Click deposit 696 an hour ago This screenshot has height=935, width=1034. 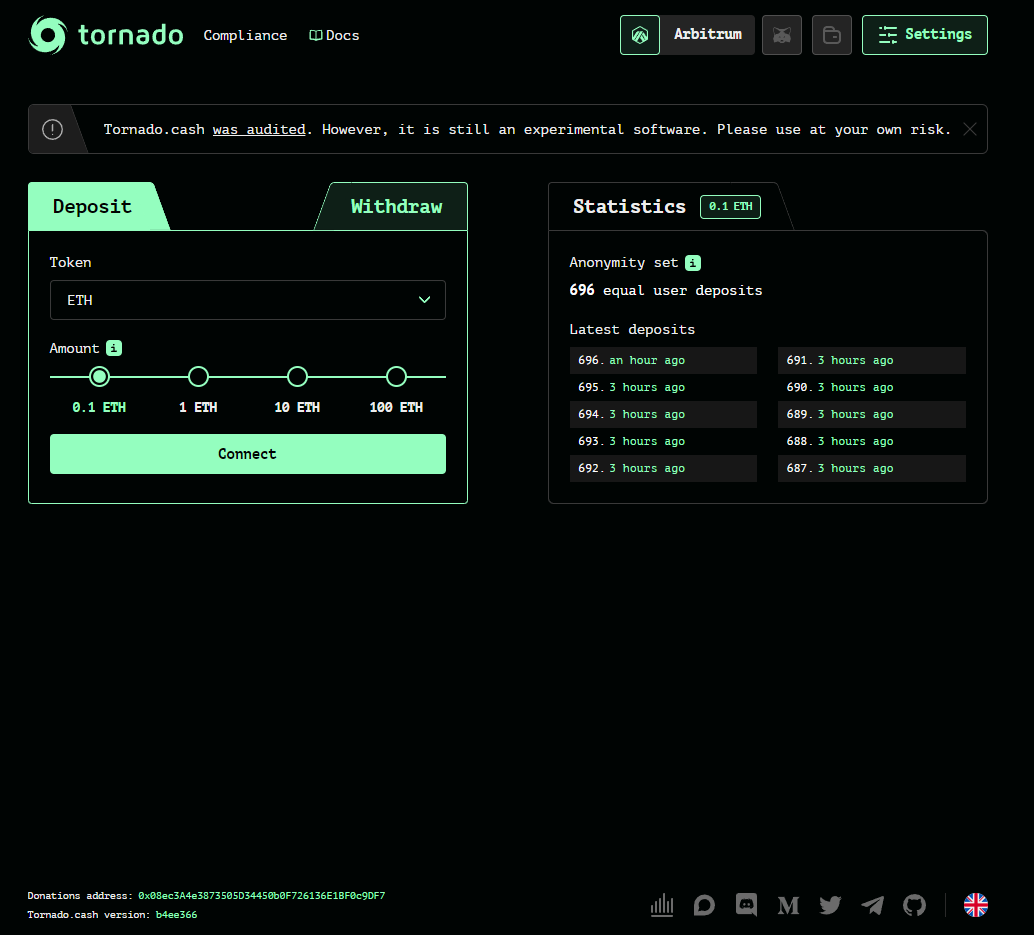[x=663, y=360]
